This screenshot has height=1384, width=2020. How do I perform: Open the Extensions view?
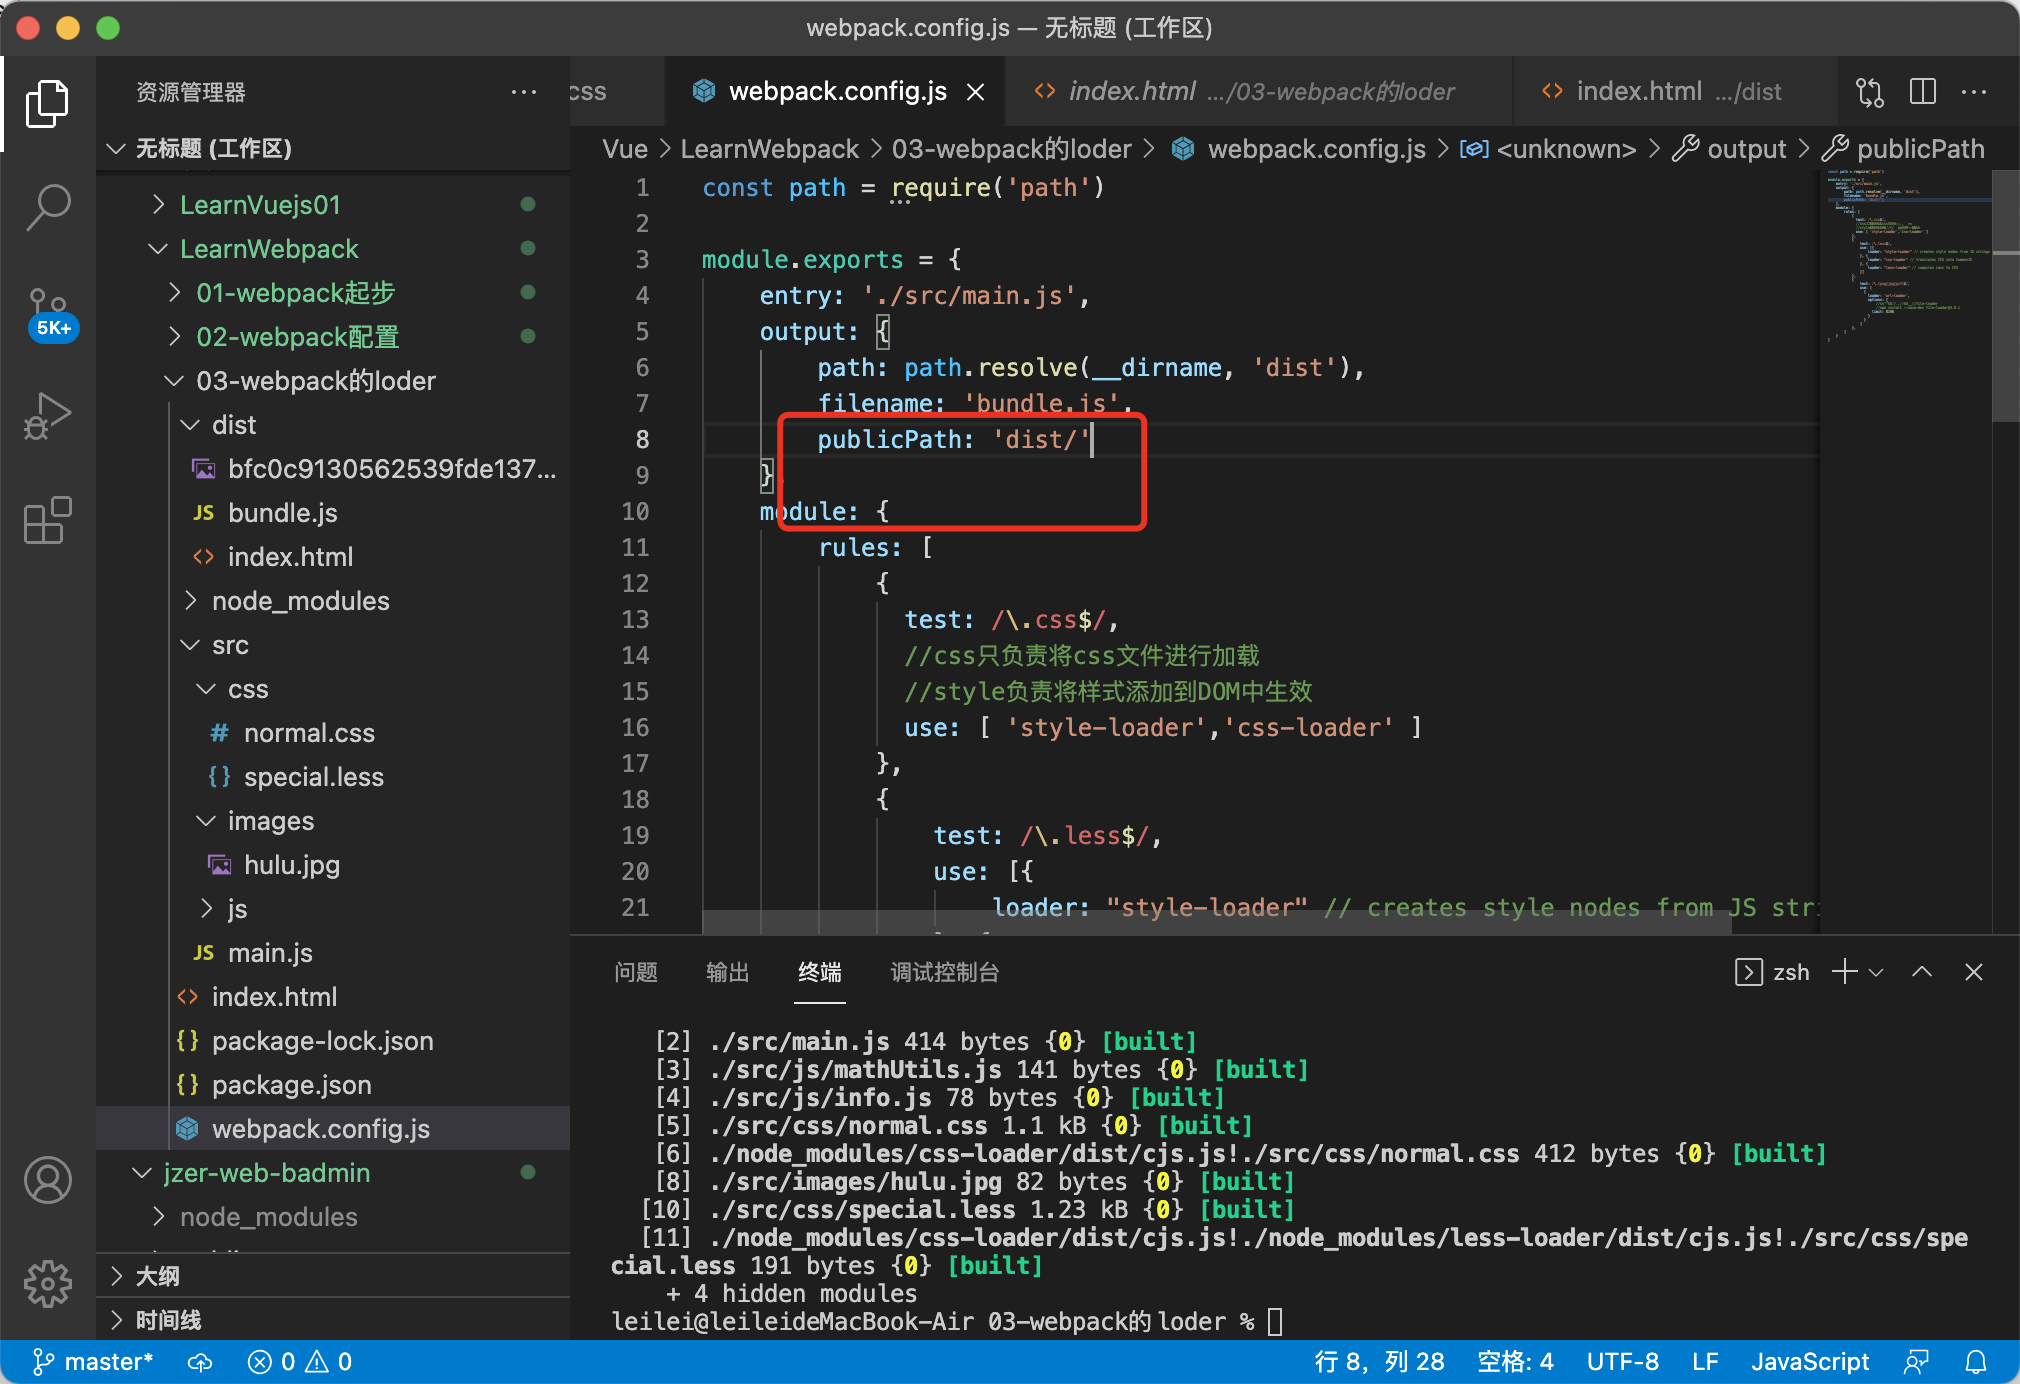coord(48,520)
